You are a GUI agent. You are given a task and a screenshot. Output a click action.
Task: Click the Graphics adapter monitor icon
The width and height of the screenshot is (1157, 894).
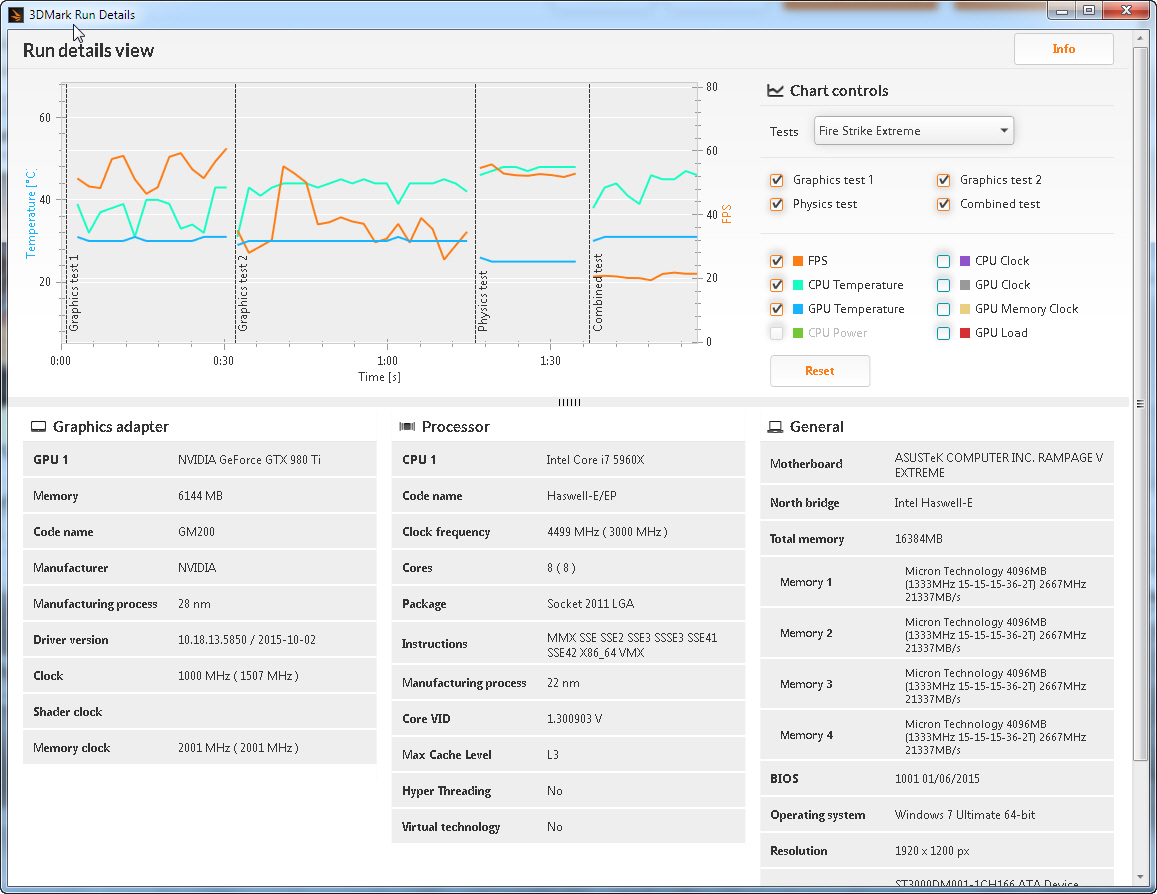[38, 426]
